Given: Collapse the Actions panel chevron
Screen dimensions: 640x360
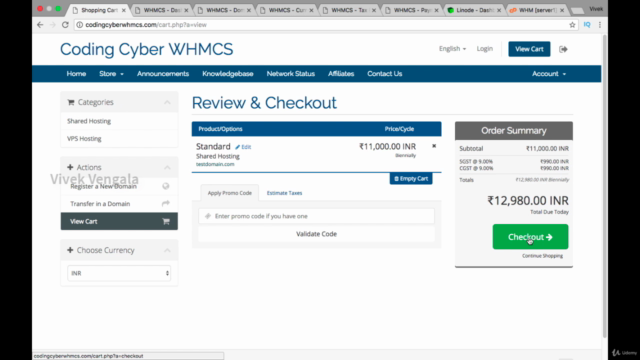Looking at the screenshot, I should coord(167,167).
